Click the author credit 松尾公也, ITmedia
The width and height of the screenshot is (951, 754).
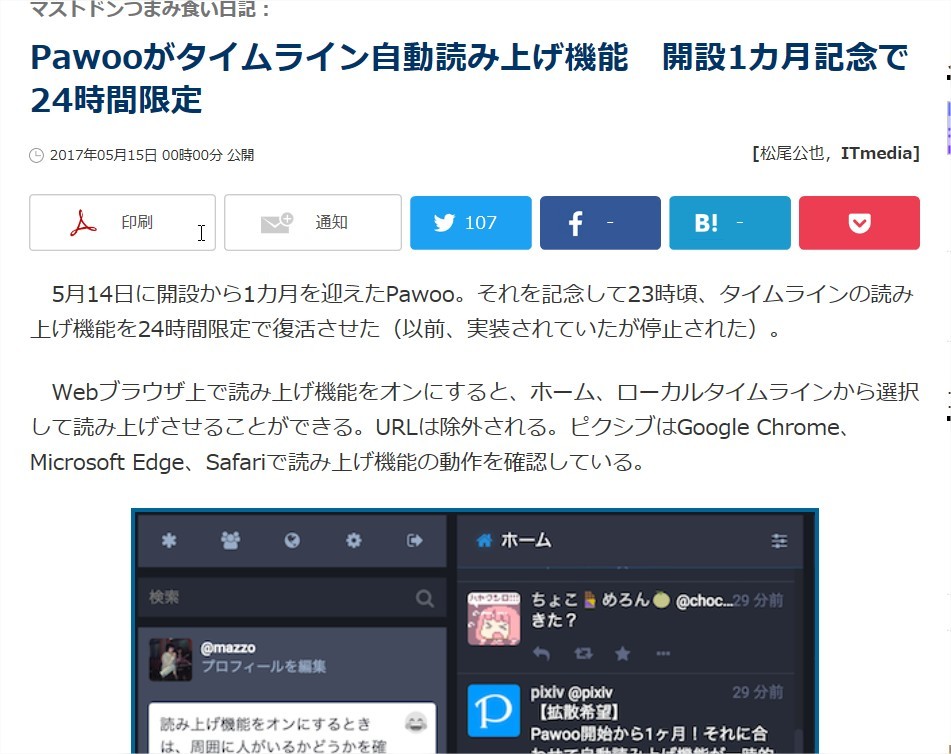point(836,153)
